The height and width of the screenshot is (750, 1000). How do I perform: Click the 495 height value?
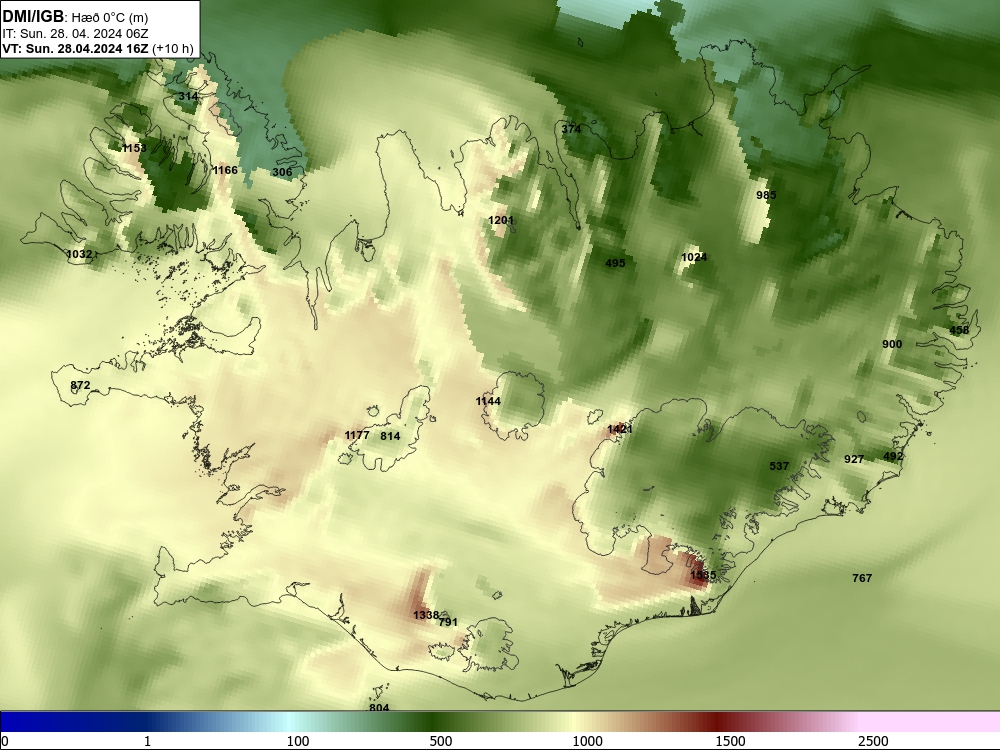[615, 263]
